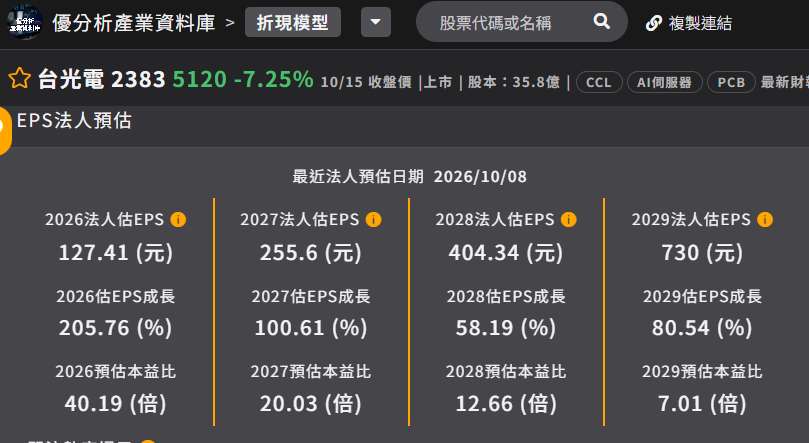Click the 255.6 (元) EPS value
Image resolution: width=809 pixels, height=443 pixels.
(x=311, y=253)
